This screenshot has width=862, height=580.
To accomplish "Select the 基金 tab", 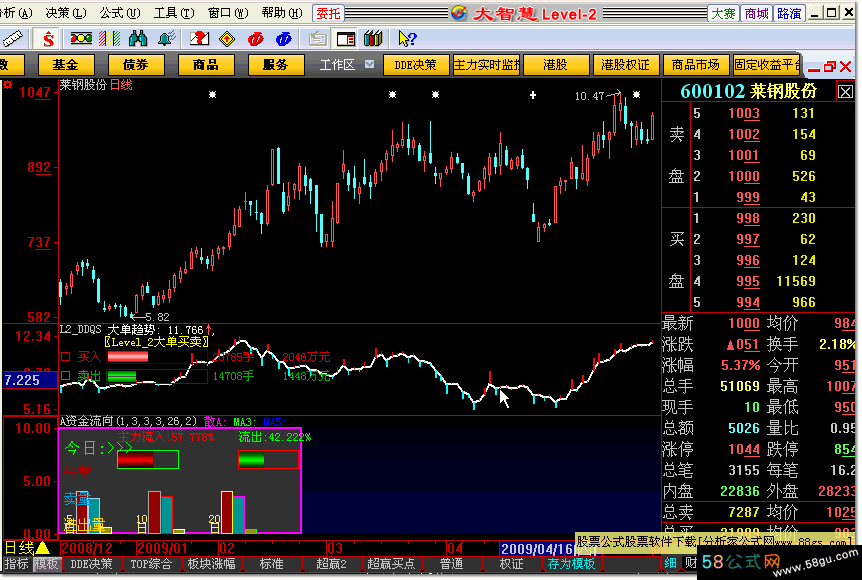I will pyautogui.click(x=66, y=65).
